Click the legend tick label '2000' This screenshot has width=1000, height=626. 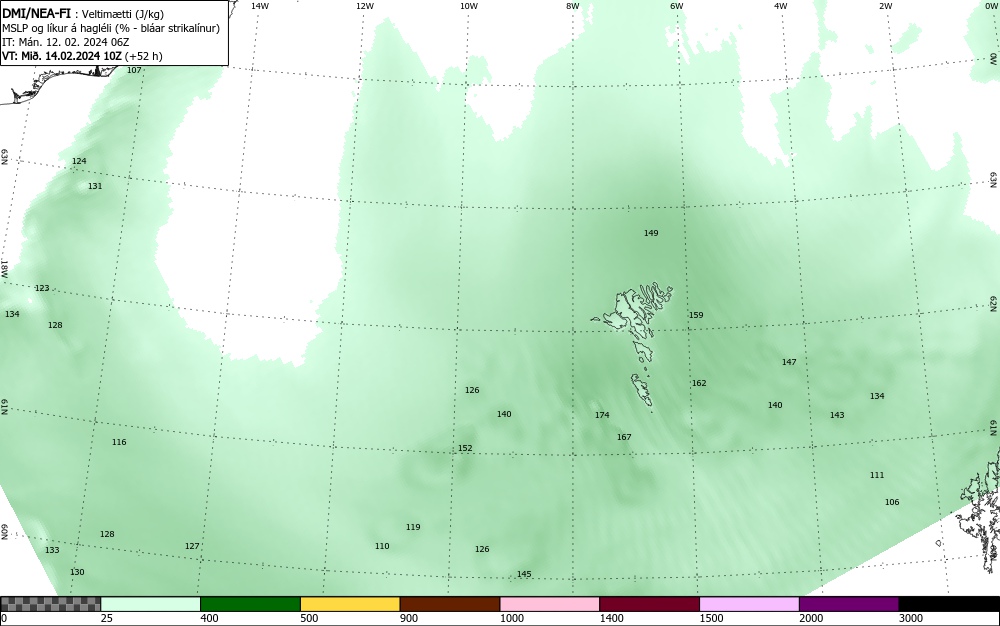[811, 618]
